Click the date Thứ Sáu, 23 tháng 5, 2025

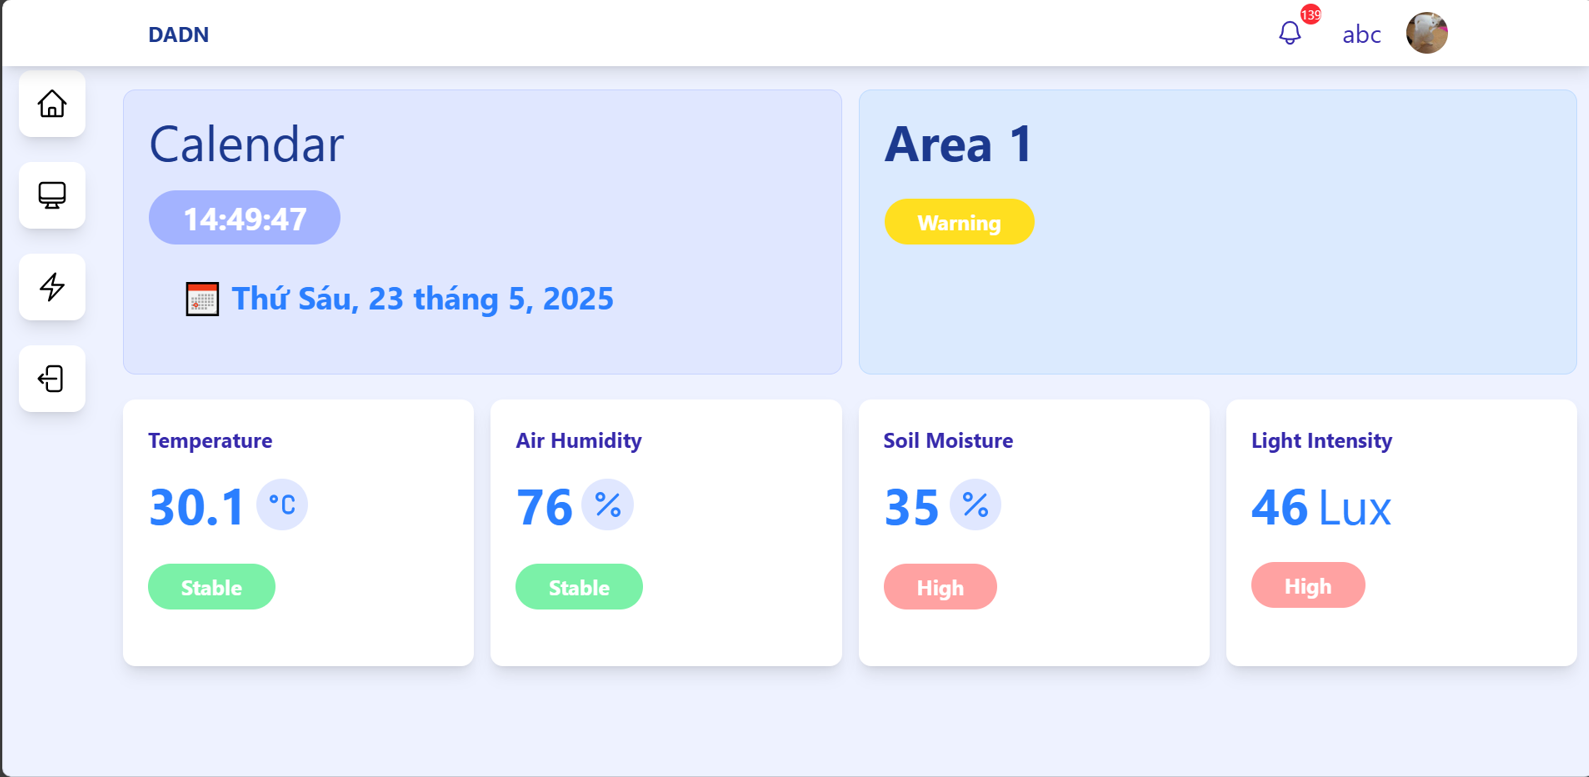[x=421, y=298]
